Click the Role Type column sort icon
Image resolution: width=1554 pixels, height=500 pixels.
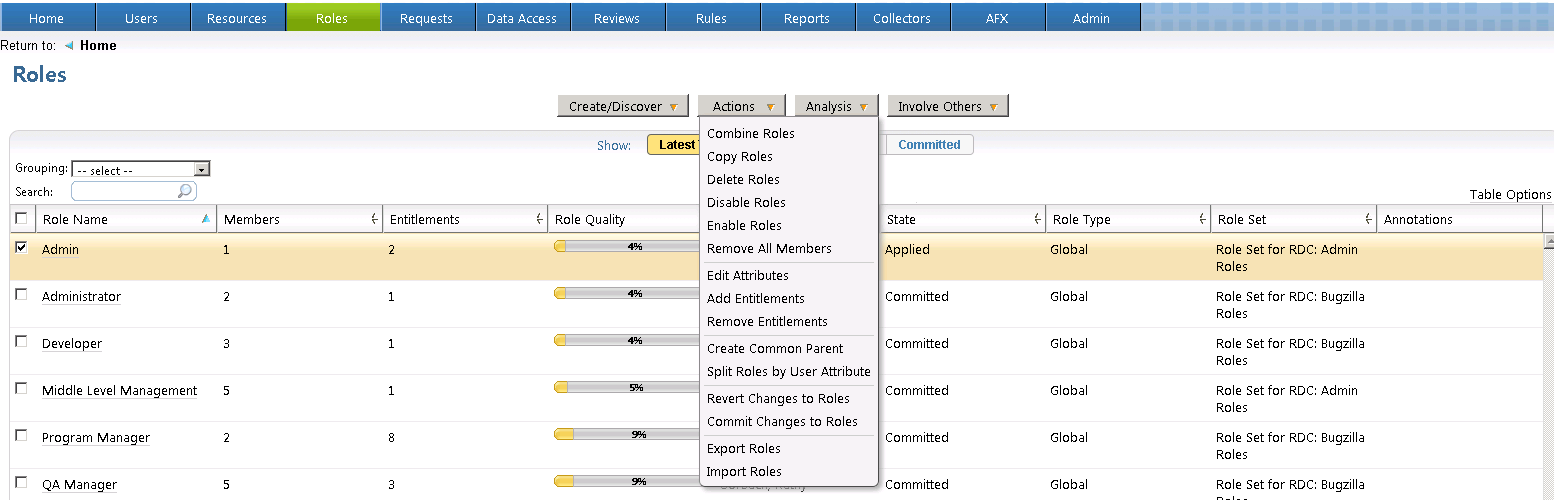click(1202, 220)
